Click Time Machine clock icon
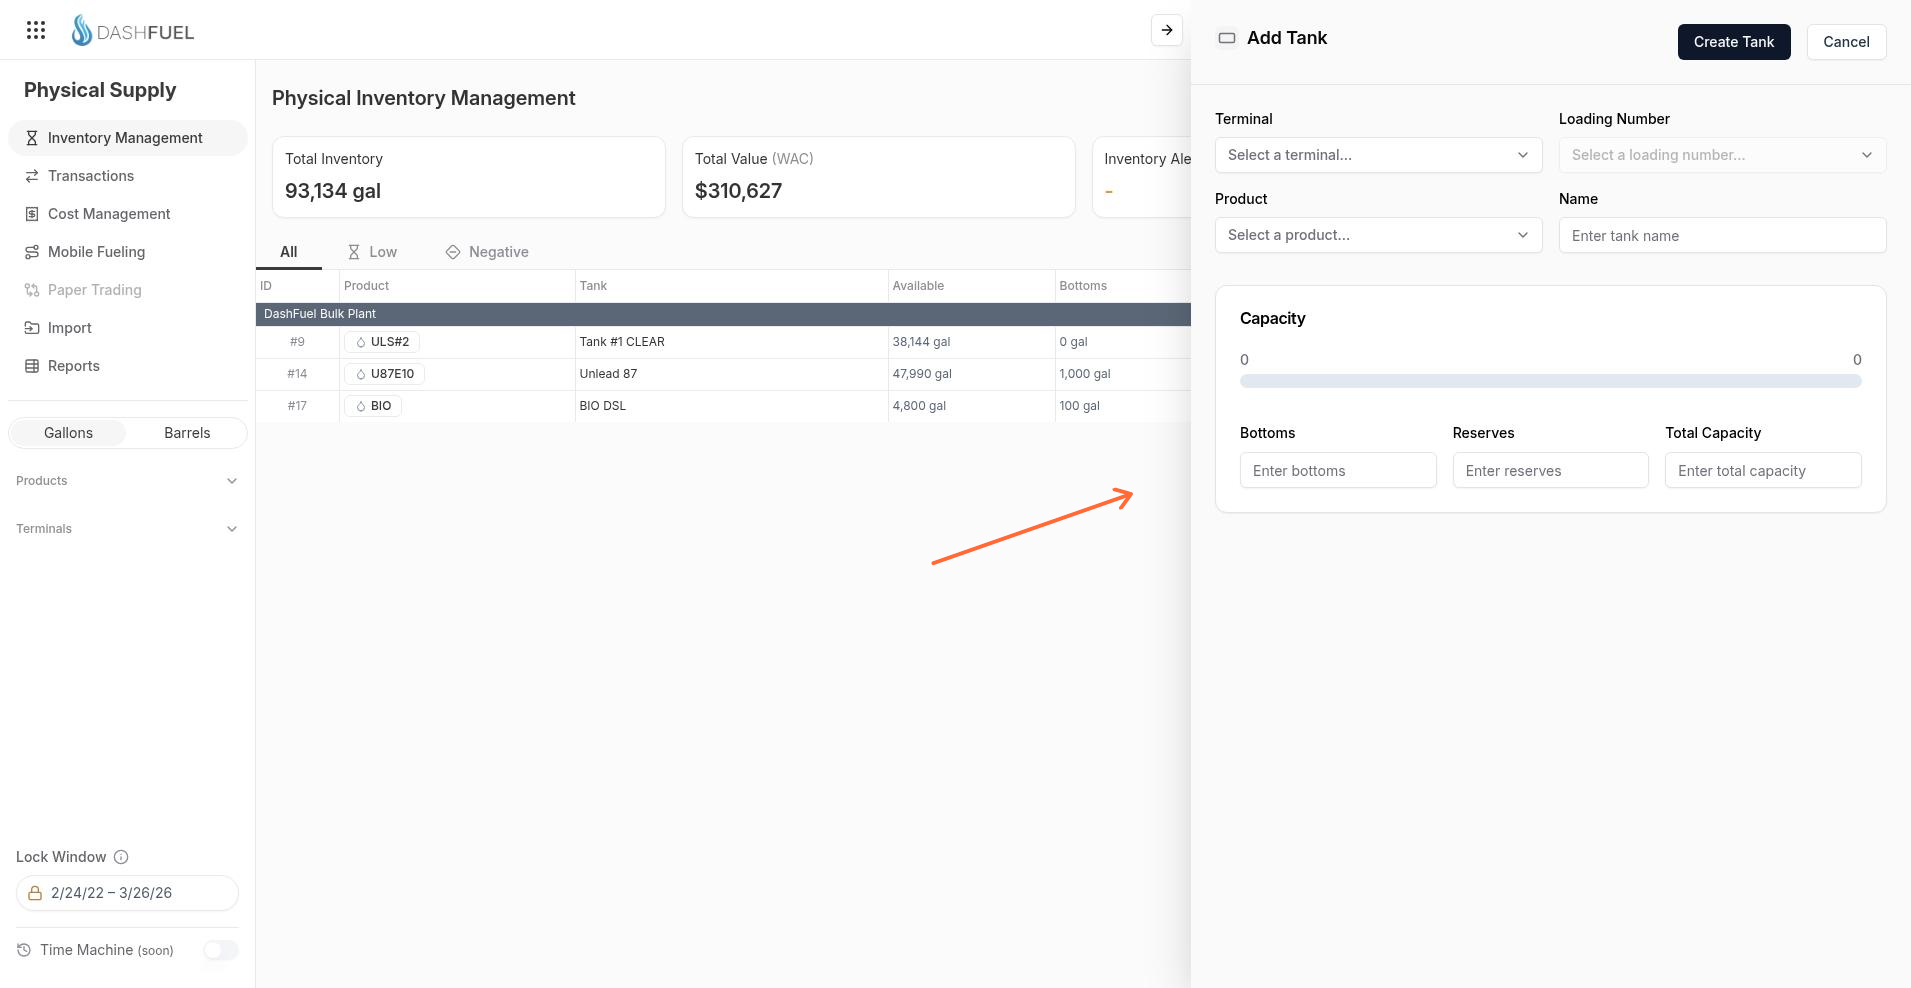Screen dimensions: 1911x988 (24, 950)
